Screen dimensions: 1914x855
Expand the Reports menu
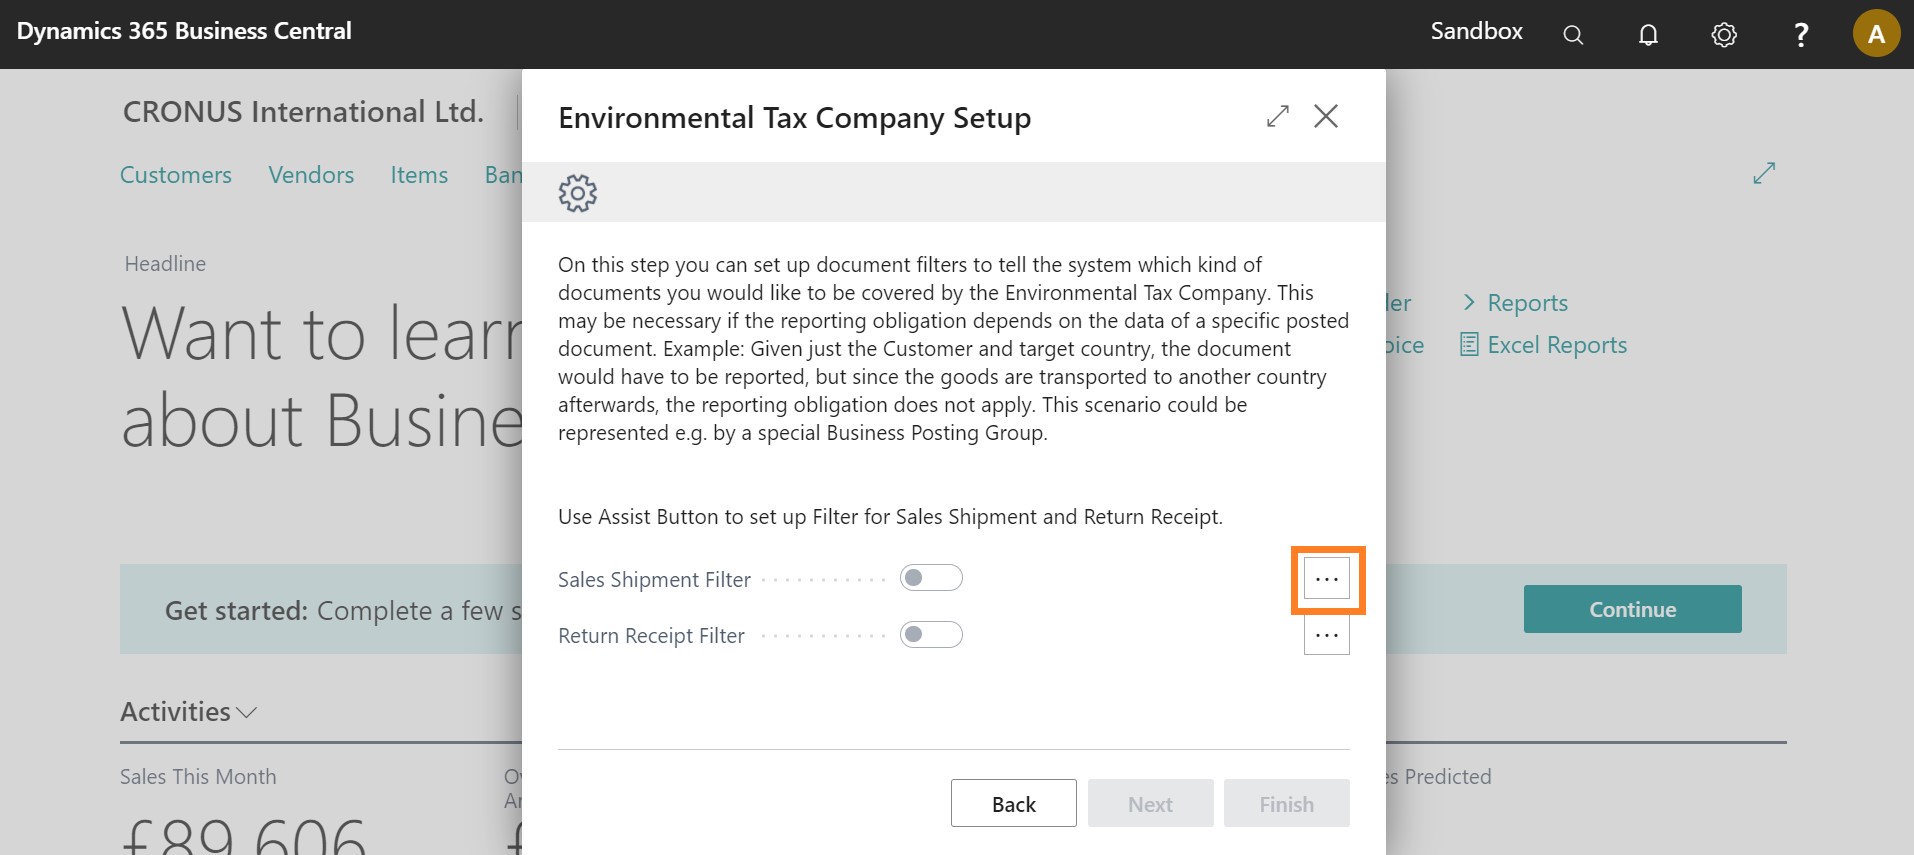(1515, 303)
